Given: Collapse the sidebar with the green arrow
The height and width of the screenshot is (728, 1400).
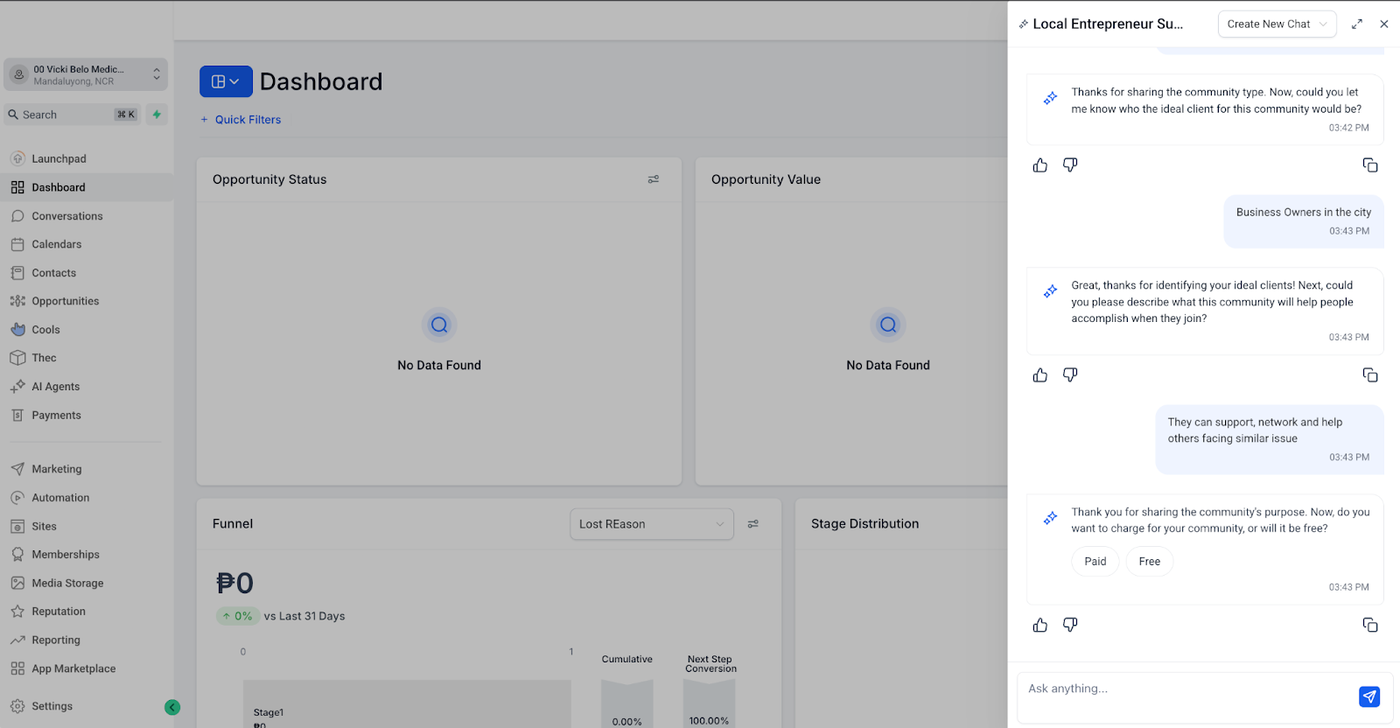Looking at the screenshot, I should point(172,707).
